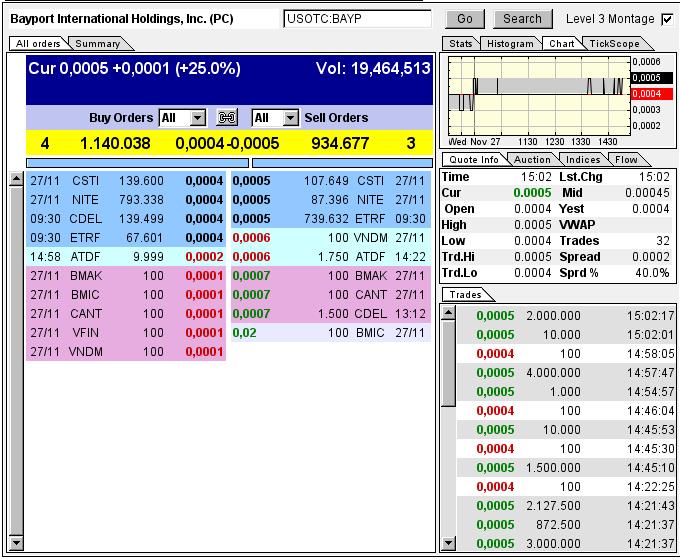680x560 pixels.
Task: Click the trade at 14:58:05
Action: pyautogui.click(x=566, y=354)
